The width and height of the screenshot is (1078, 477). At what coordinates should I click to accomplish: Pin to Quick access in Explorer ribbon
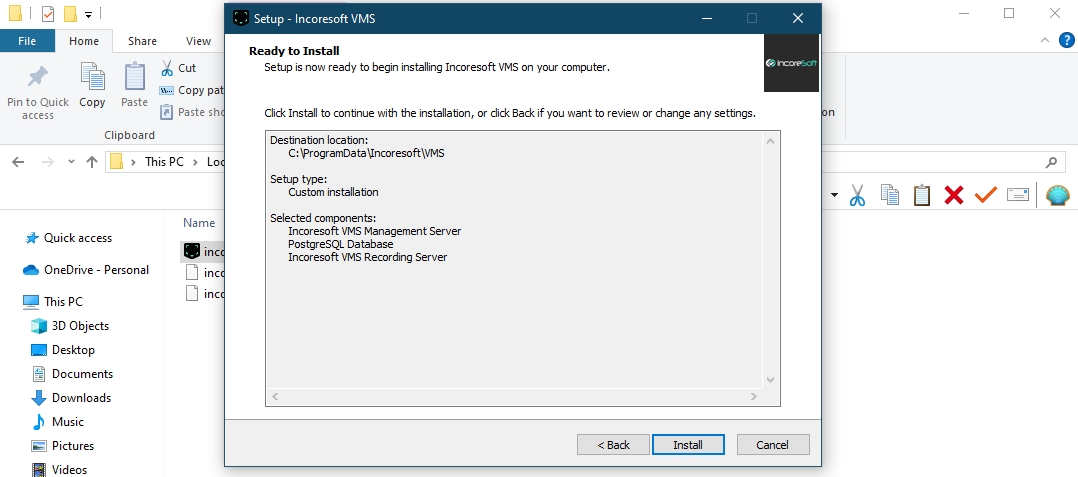coord(38,93)
